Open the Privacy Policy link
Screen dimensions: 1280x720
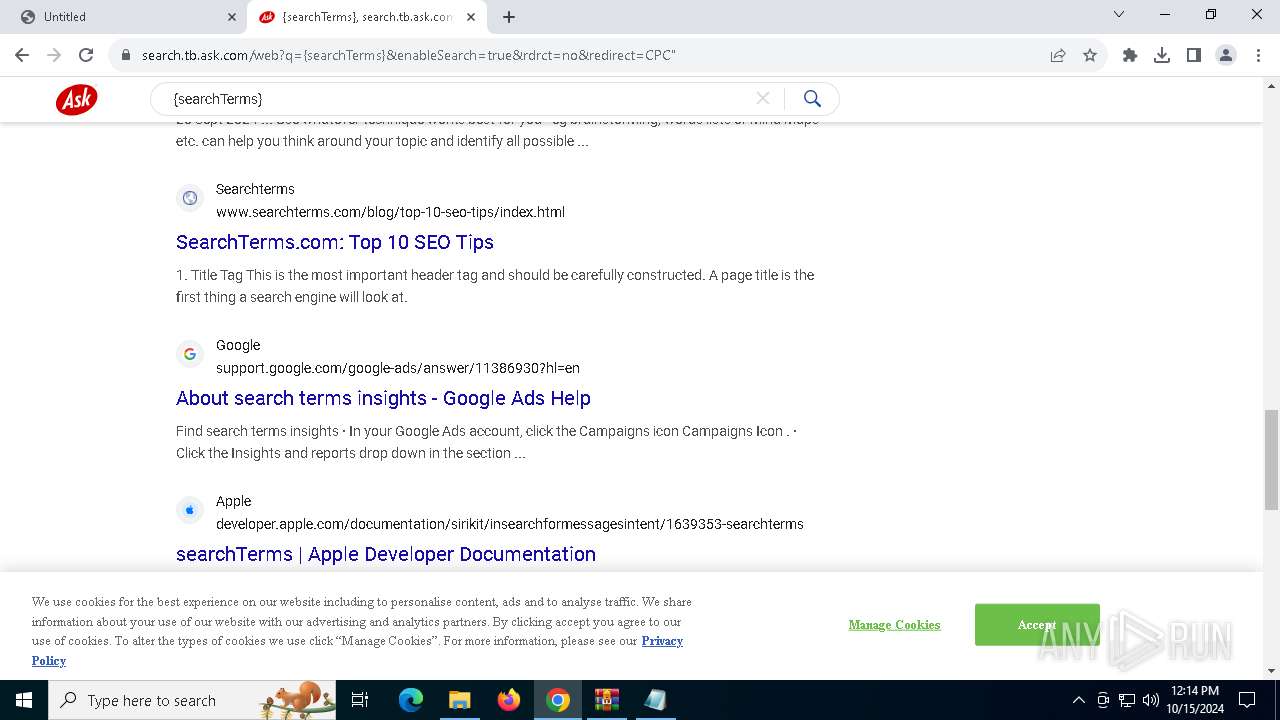(662, 641)
